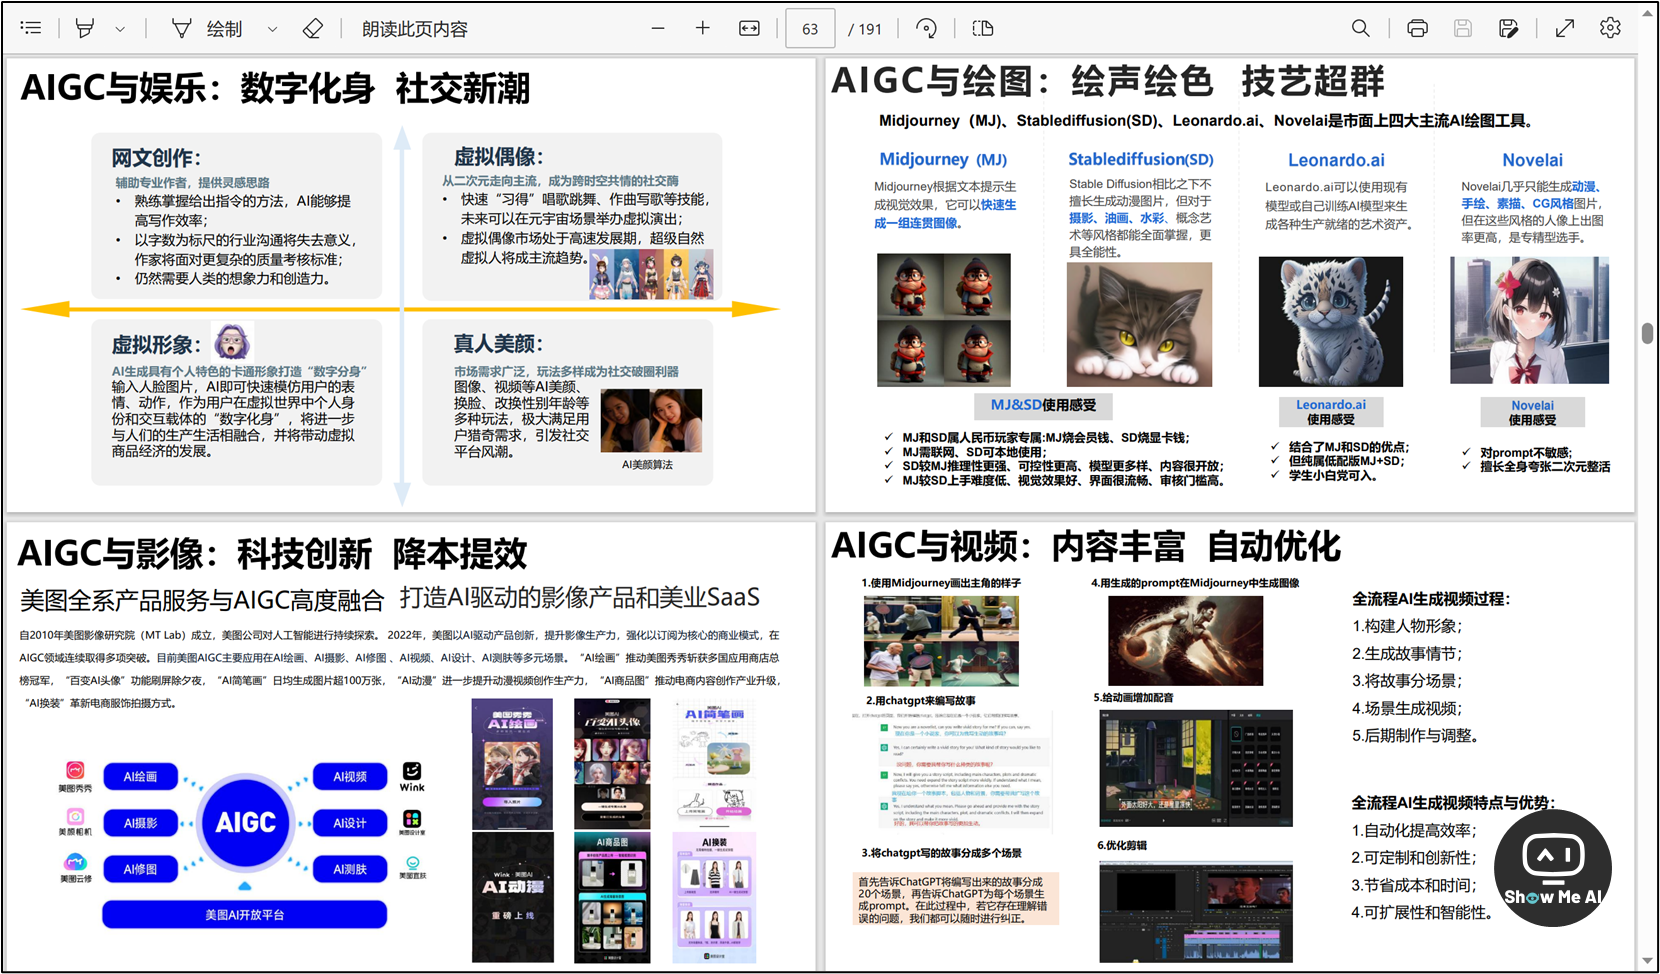Image resolution: width=1660 pixels, height=974 pixels.
Task: Click the Save As icon
Action: (1509, 28)
